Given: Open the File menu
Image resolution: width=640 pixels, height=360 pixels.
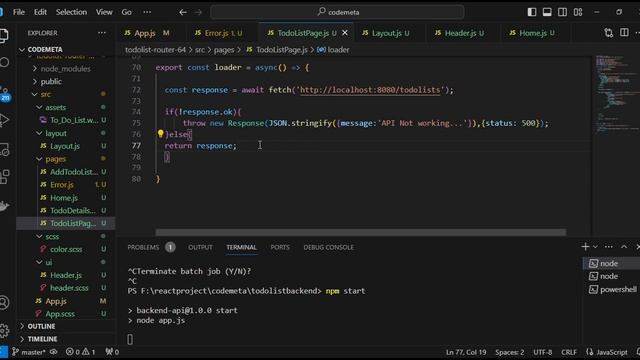Looking at the screenshot, I should [x=19, y=12].
